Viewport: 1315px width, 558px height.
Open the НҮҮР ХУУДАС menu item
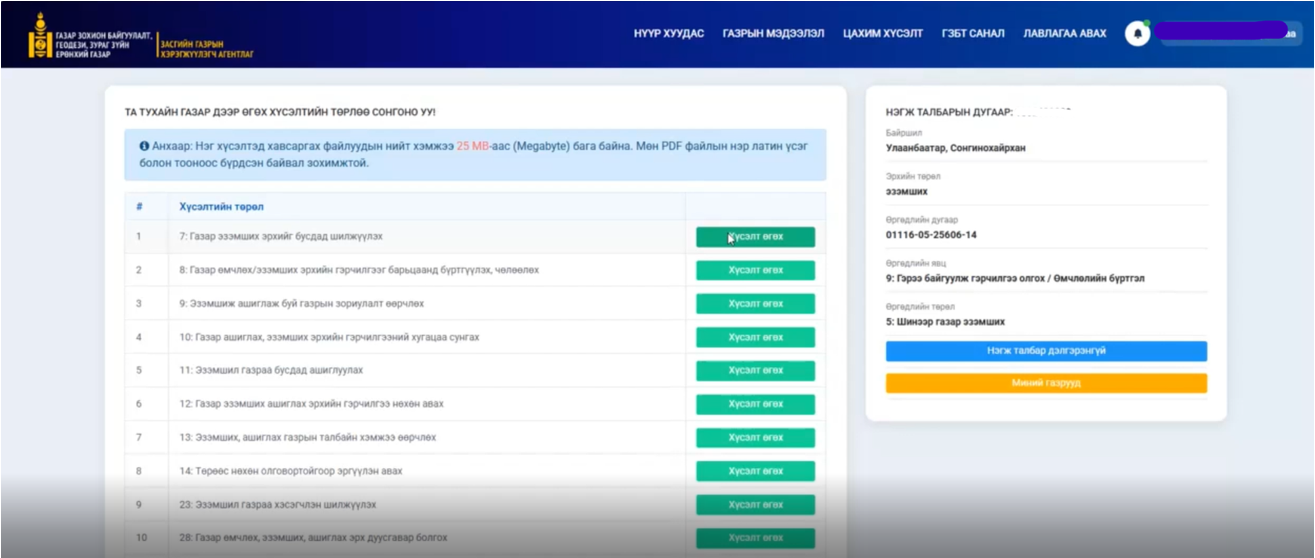(668, 34)
